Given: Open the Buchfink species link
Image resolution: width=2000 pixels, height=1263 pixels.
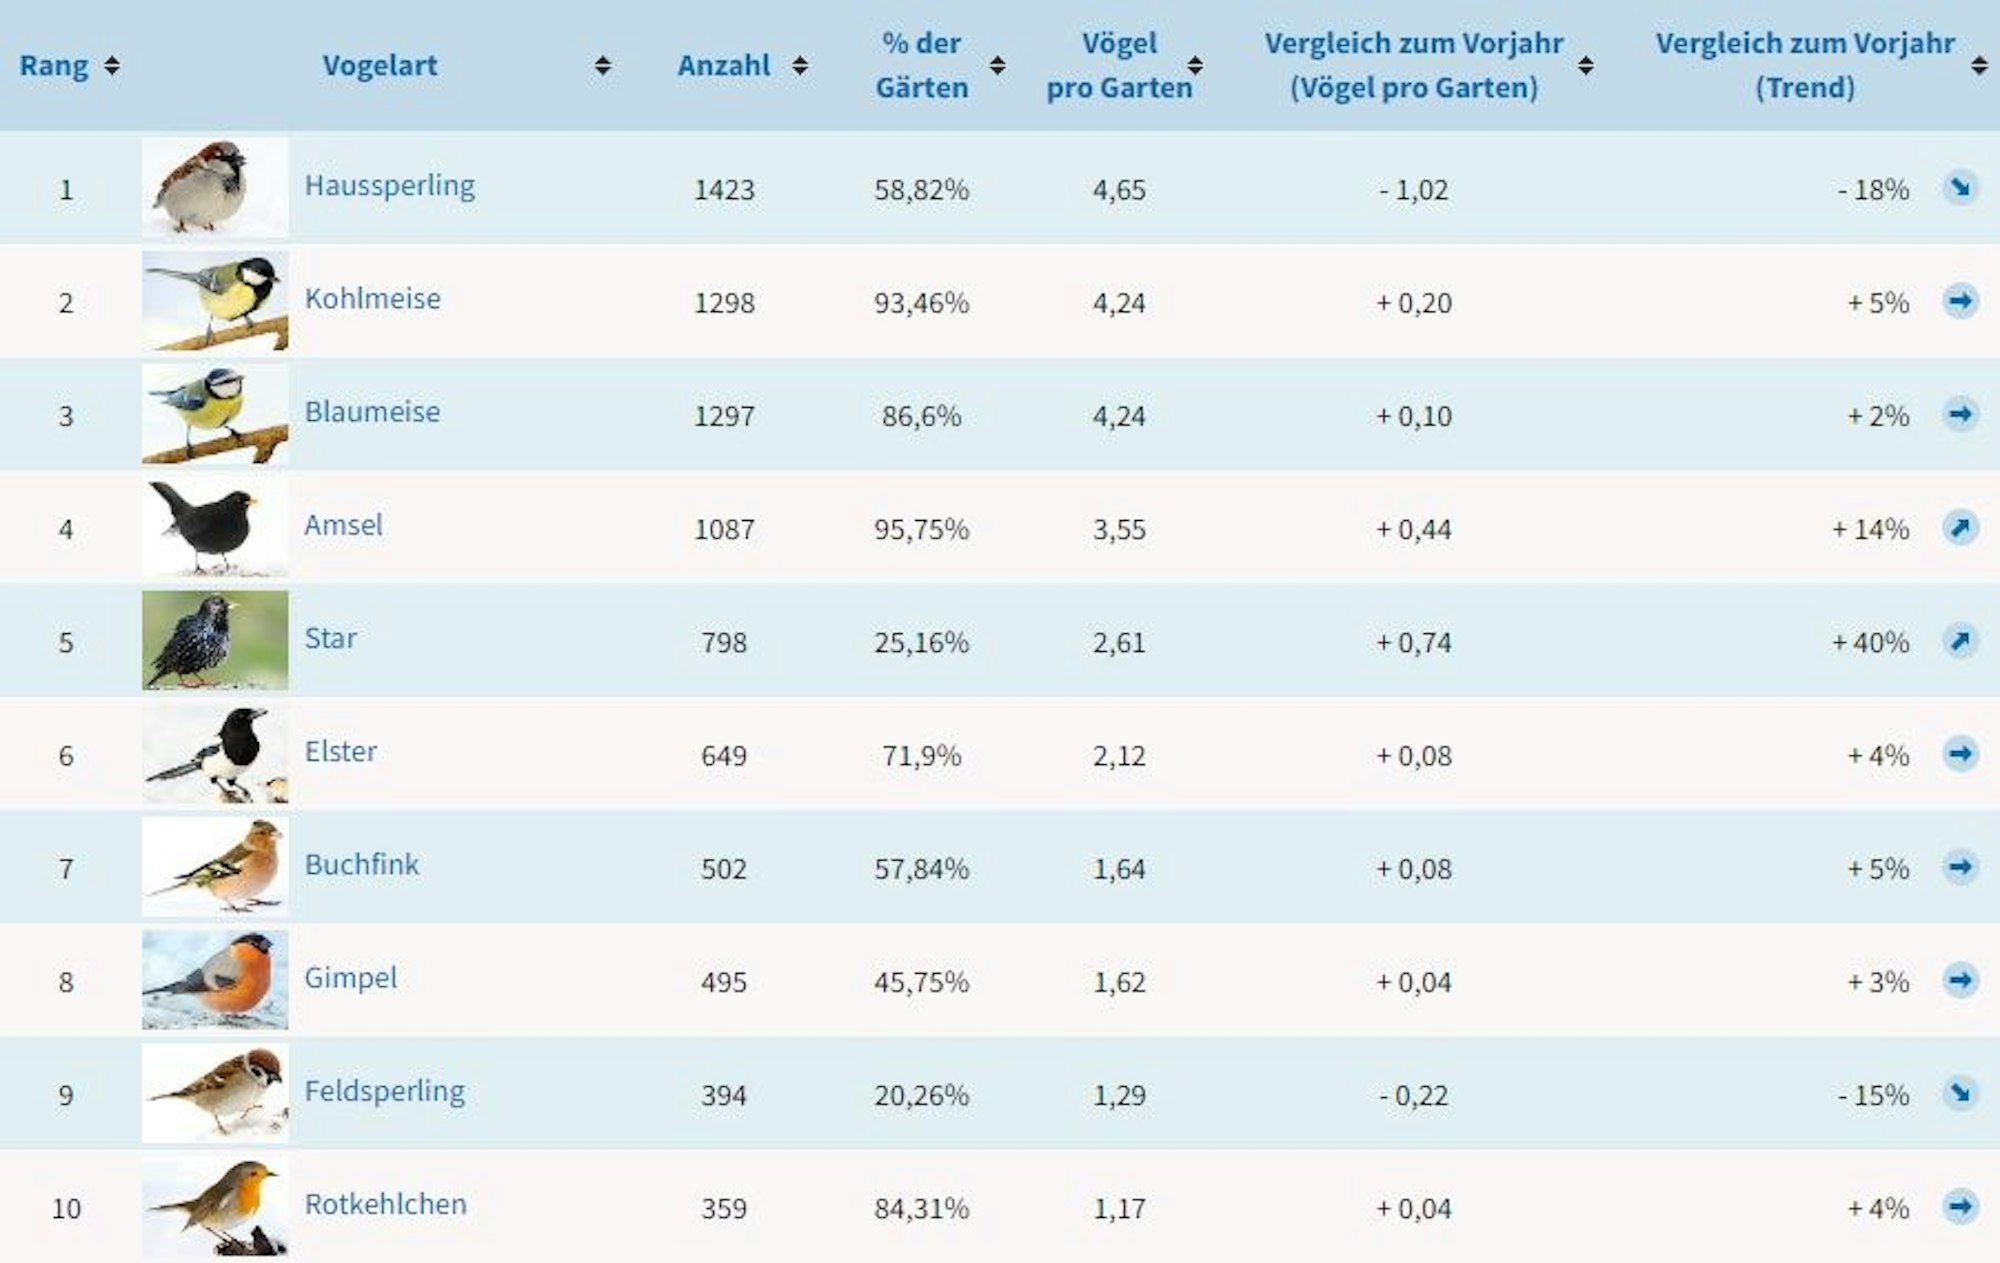Looking at the screenshot, I should click(362, 865).
